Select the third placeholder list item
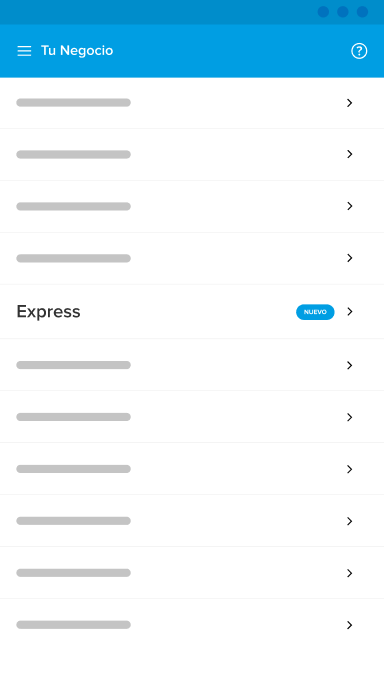 pos(192,206)
